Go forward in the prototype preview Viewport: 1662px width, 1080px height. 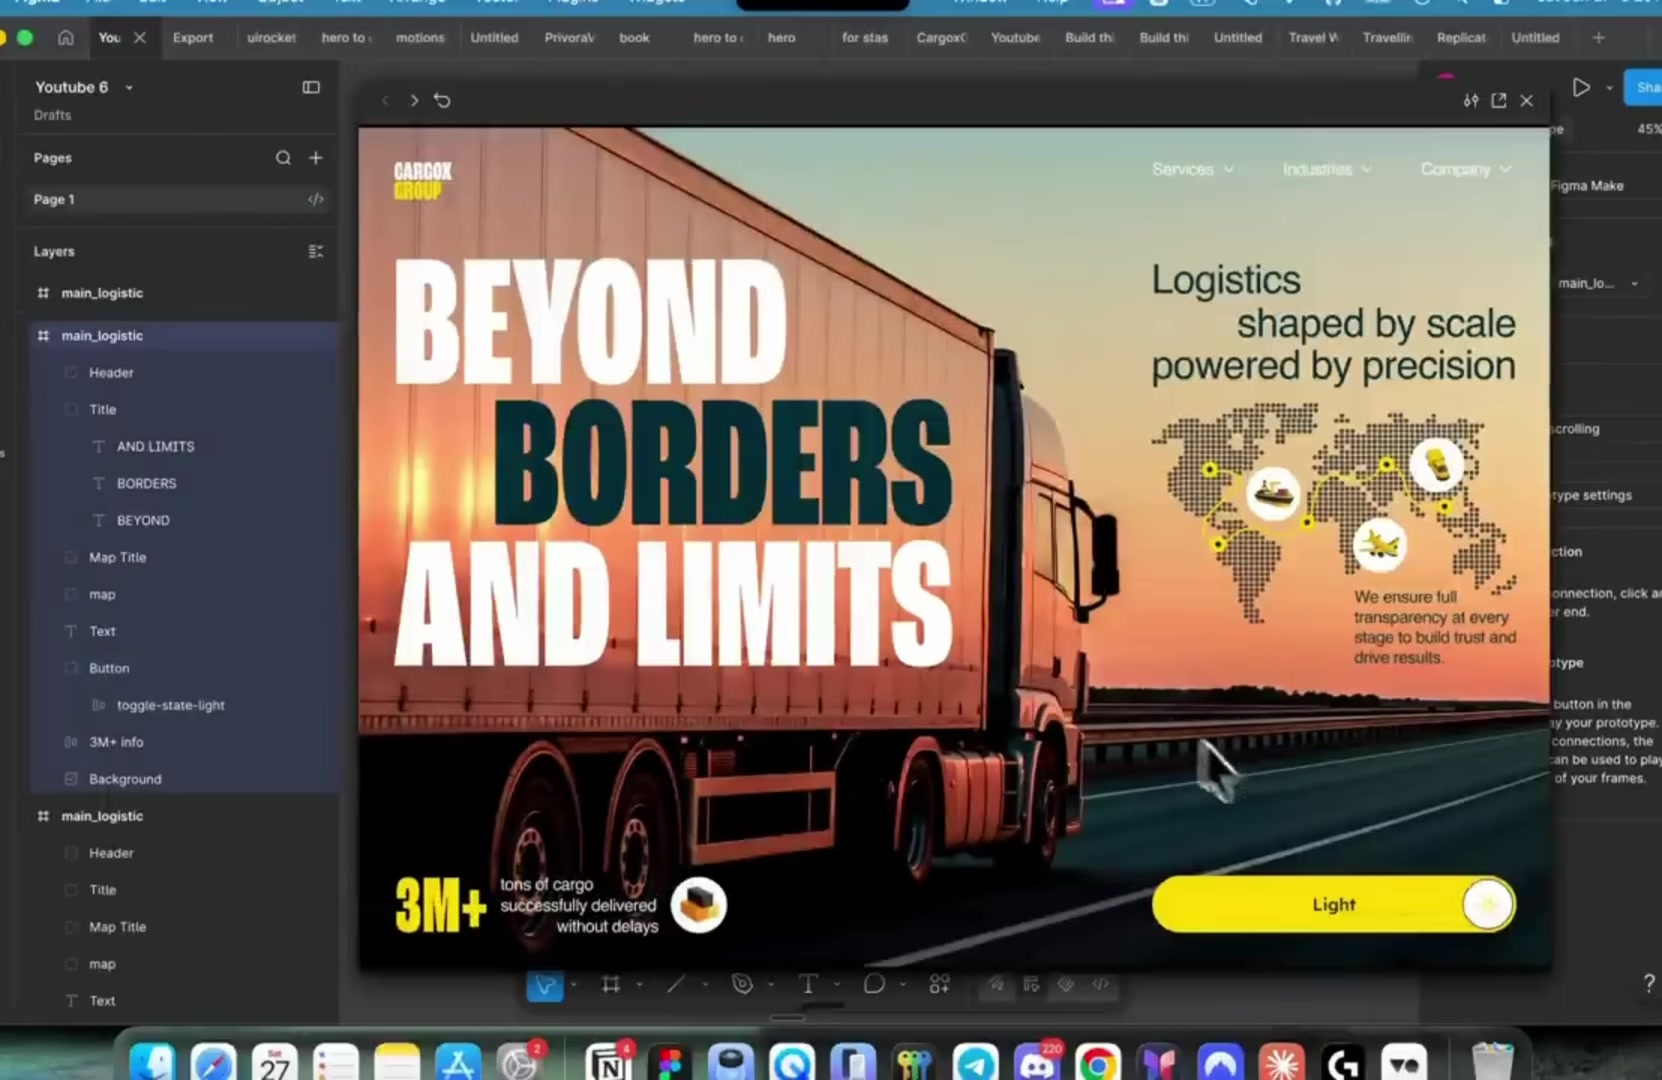click(414, 100)
